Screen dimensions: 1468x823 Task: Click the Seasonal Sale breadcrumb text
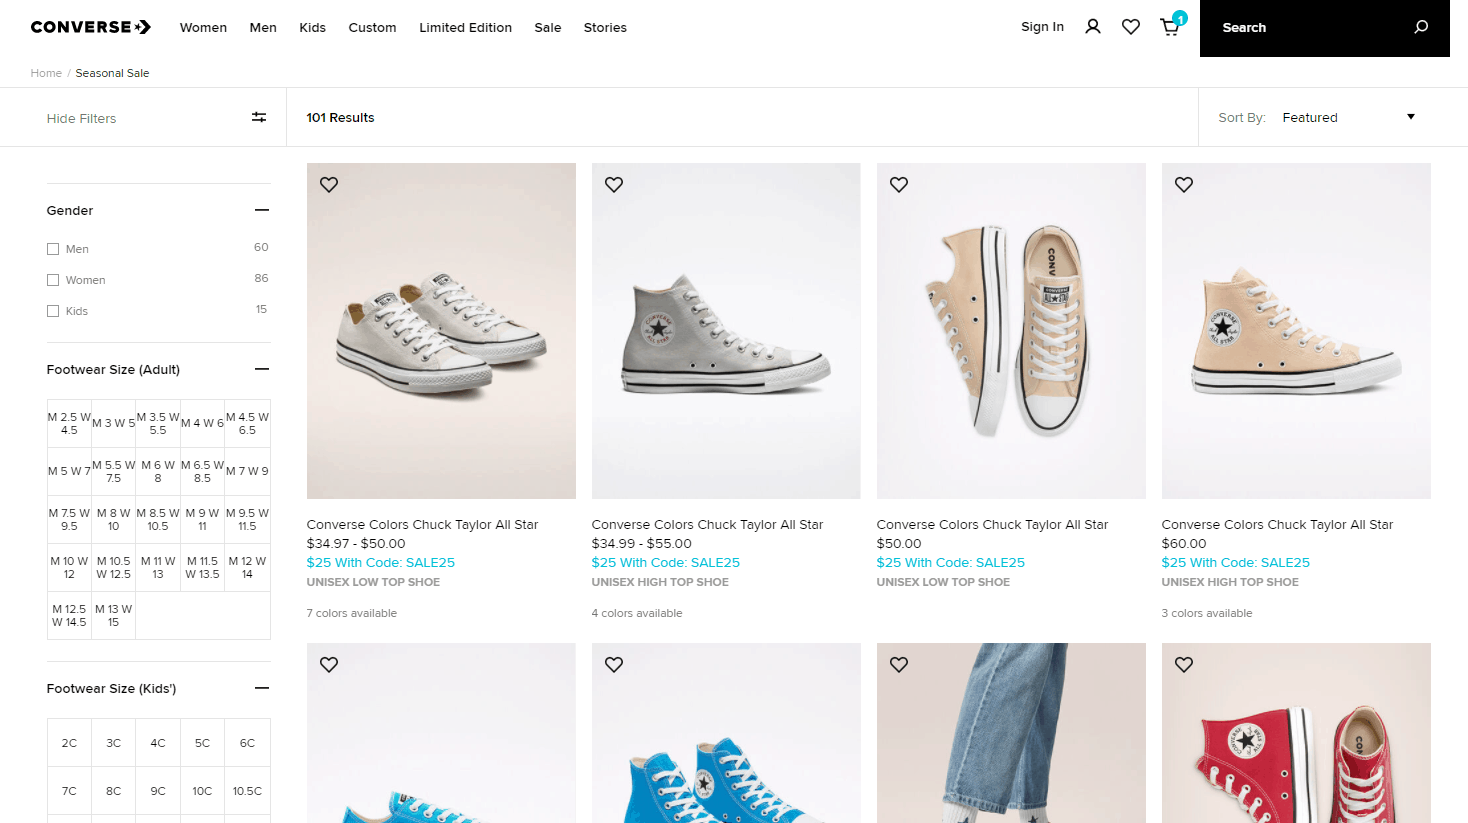click(112, 73)
